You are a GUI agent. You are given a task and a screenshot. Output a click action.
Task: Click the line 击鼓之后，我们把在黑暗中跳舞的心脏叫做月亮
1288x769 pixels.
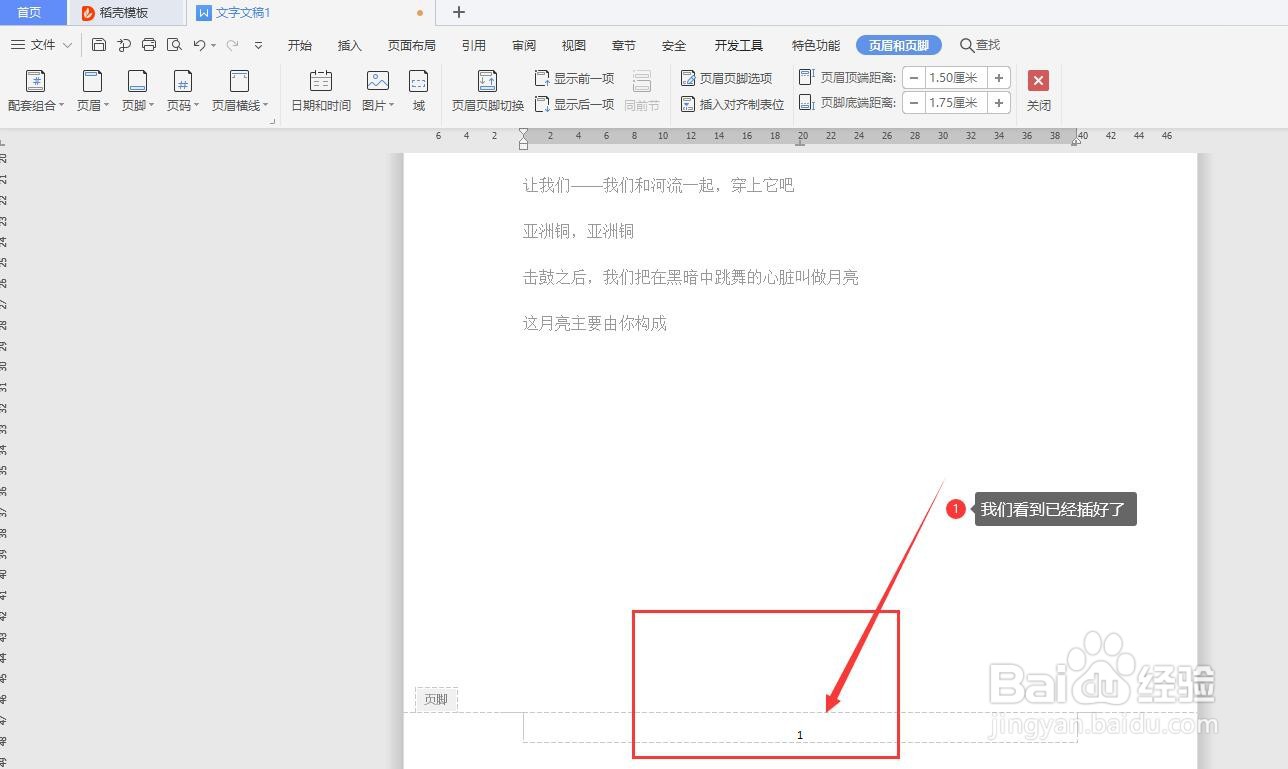[690, 277]
